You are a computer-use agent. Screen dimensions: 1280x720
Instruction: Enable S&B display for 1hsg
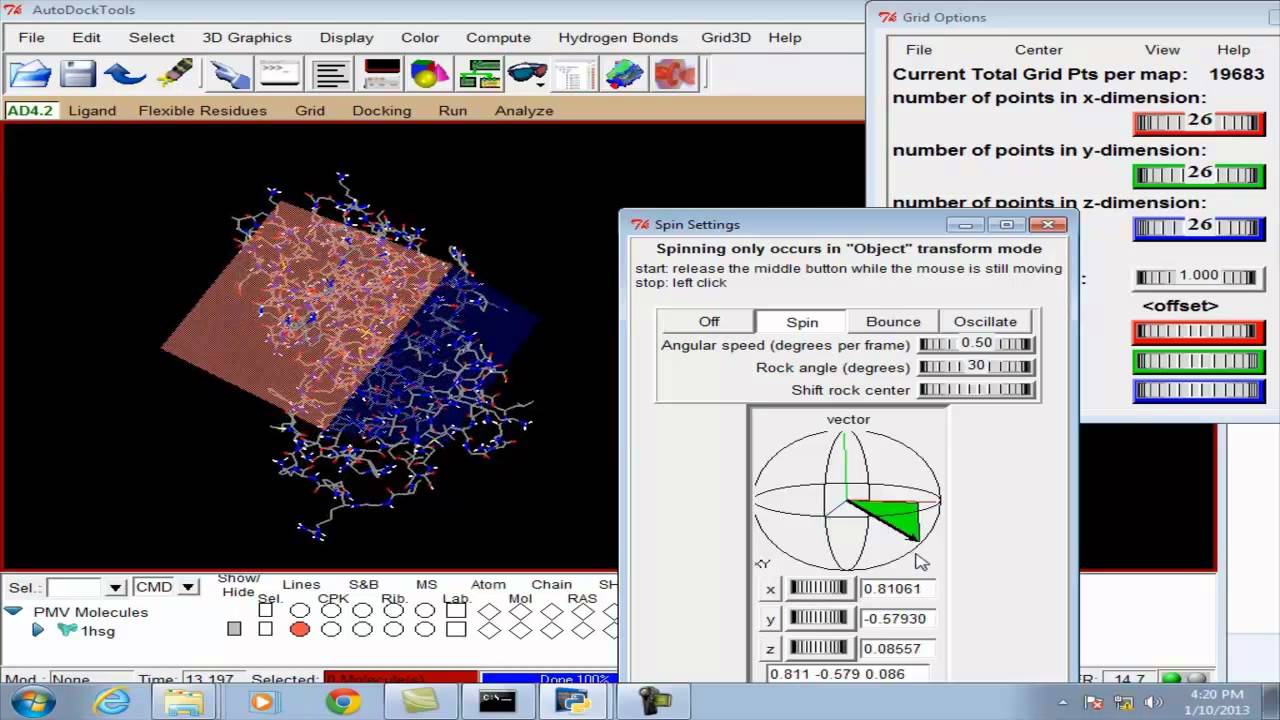[362, 629]
